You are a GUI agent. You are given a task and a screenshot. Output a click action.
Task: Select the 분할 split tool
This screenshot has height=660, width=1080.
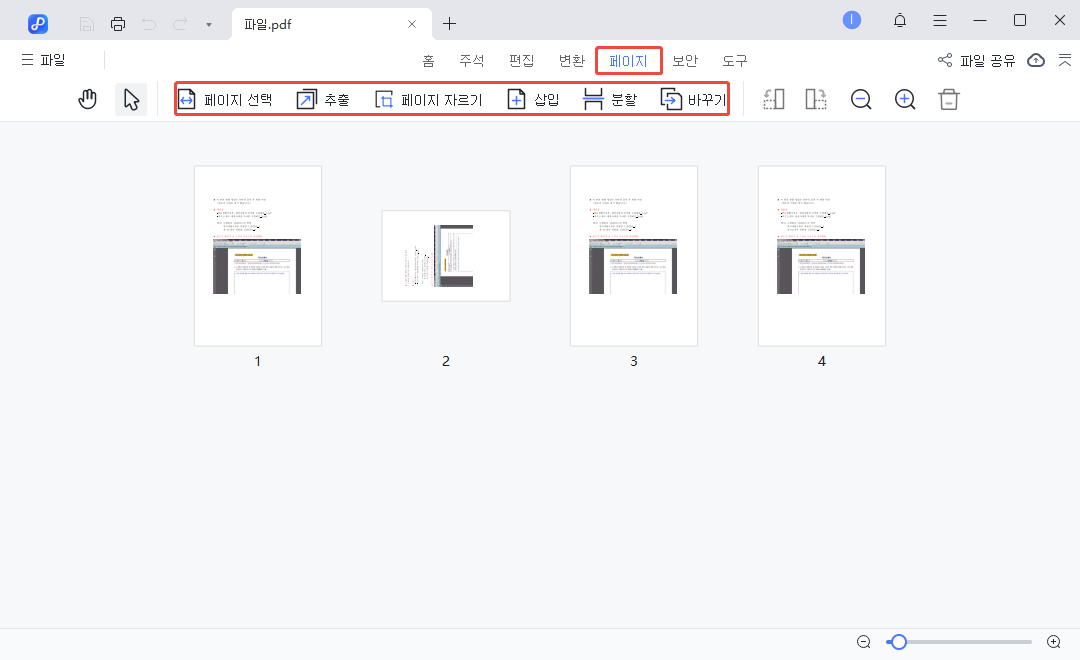[x=610, y=99]
